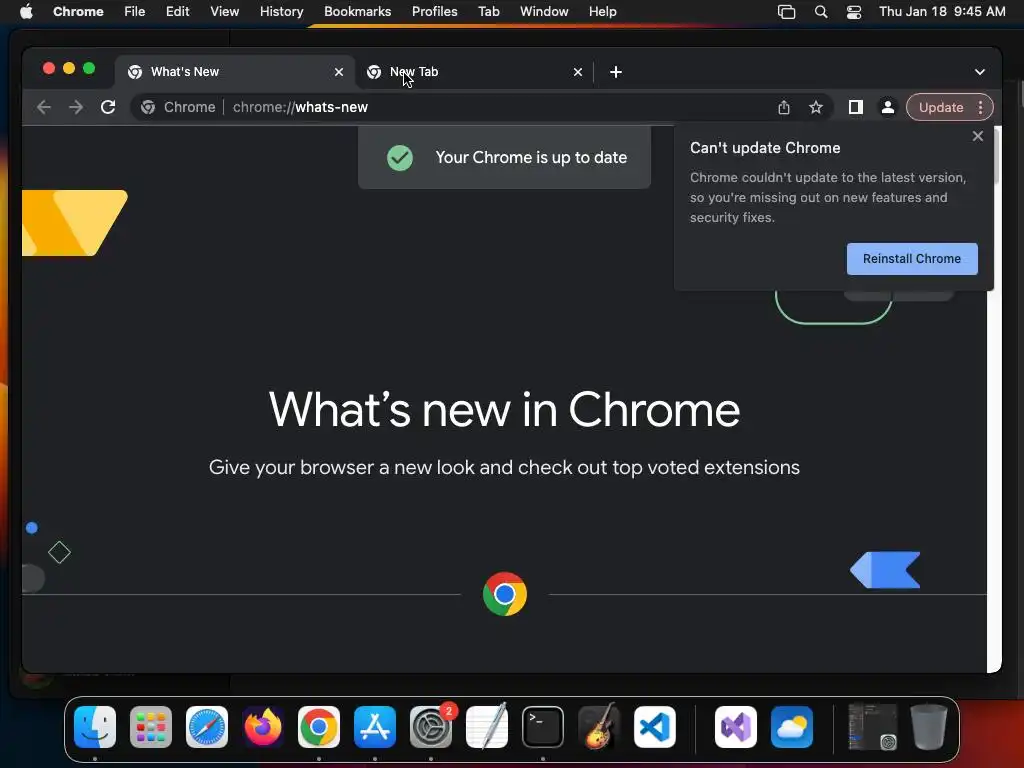Screen dimensions: 1024x768
Task: Click the Update button in toolbar
Action: [941, 107]
